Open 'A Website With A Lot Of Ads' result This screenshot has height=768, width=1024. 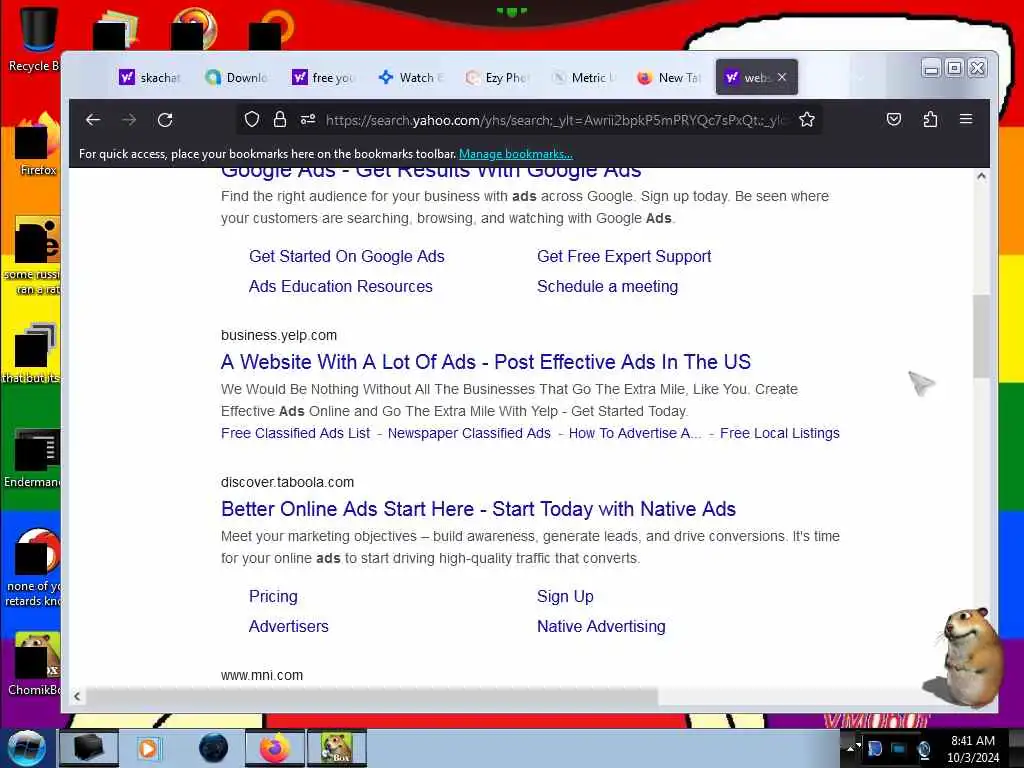pyautogui.click(x=486, y=362)
